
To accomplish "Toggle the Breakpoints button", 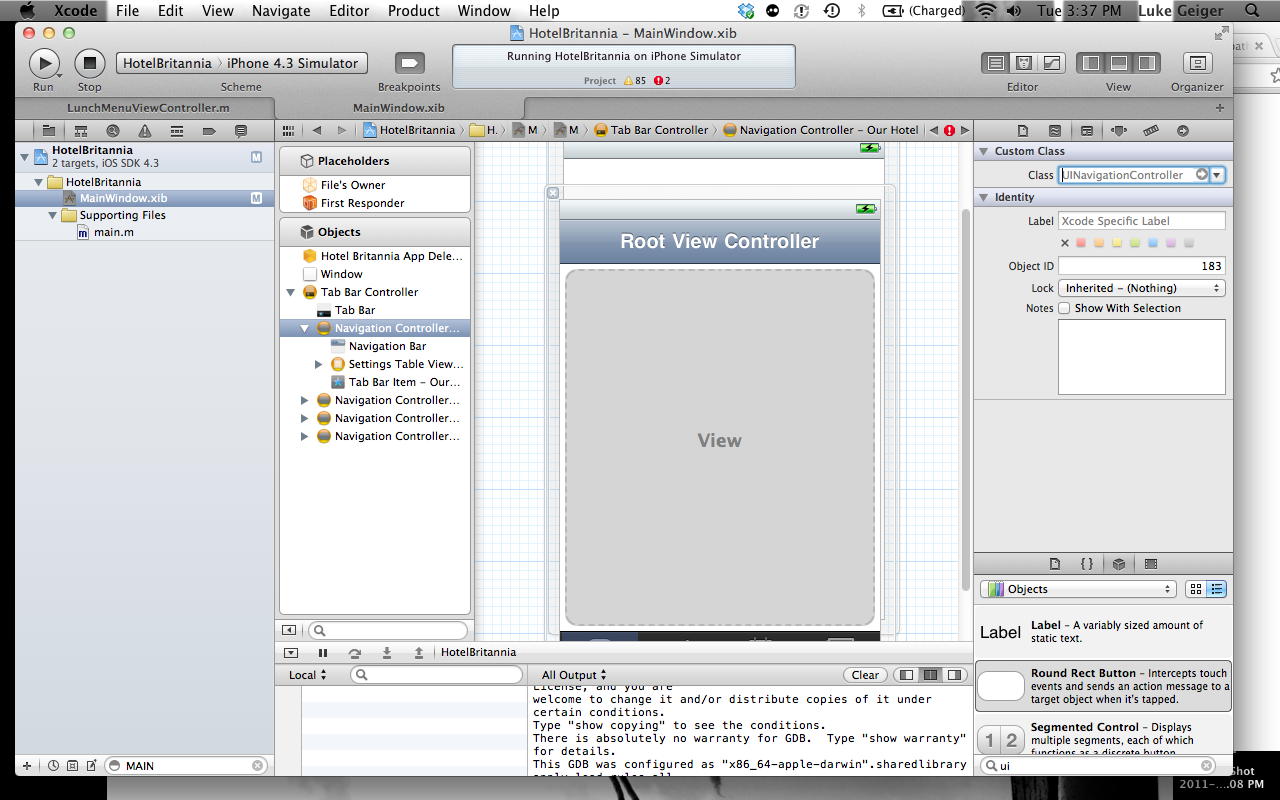I will tap(409, 63).
